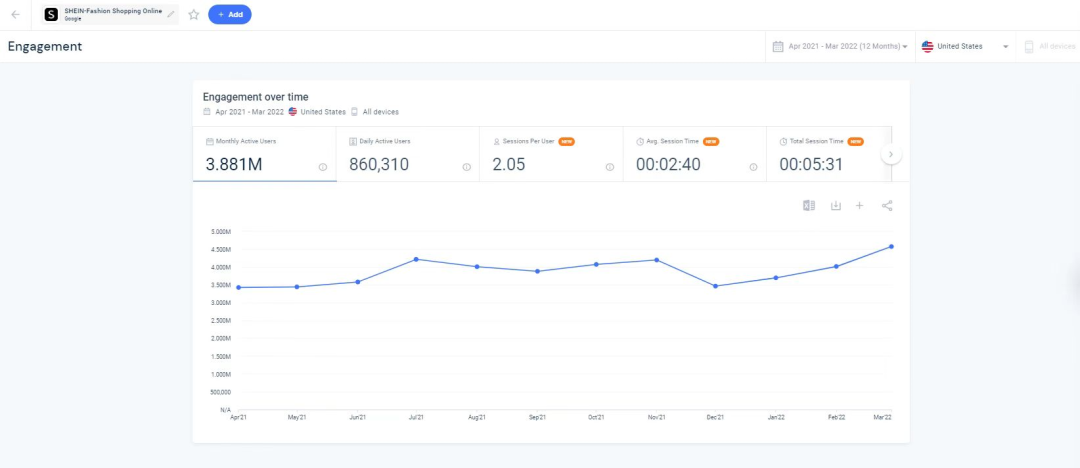The image size is (1080, 468).
Task: Click the blue Add button
Action: [x=230, y=15]
